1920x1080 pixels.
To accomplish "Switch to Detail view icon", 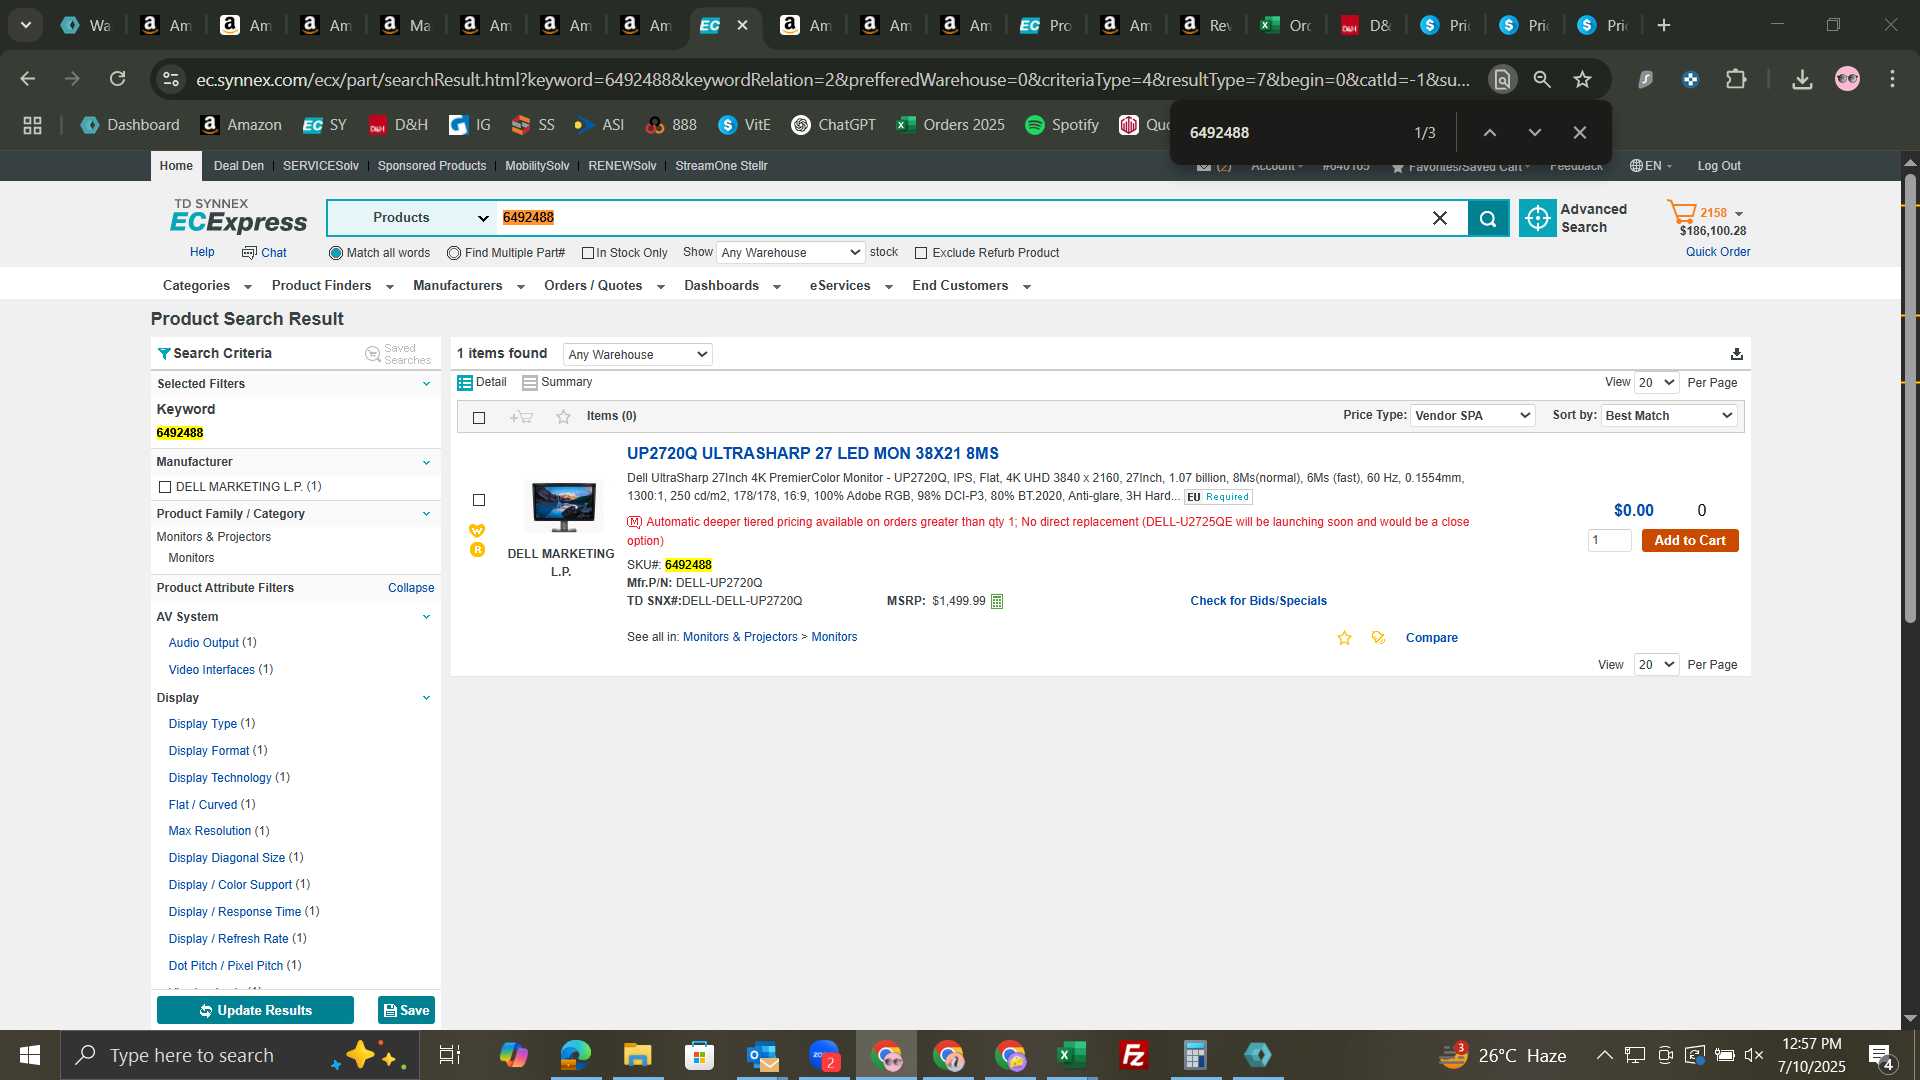I will point(465,383).
